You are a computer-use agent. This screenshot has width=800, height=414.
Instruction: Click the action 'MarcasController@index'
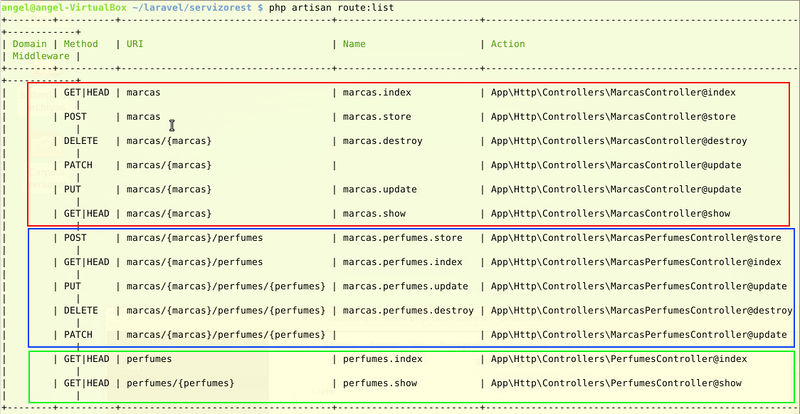coord(673,92)
